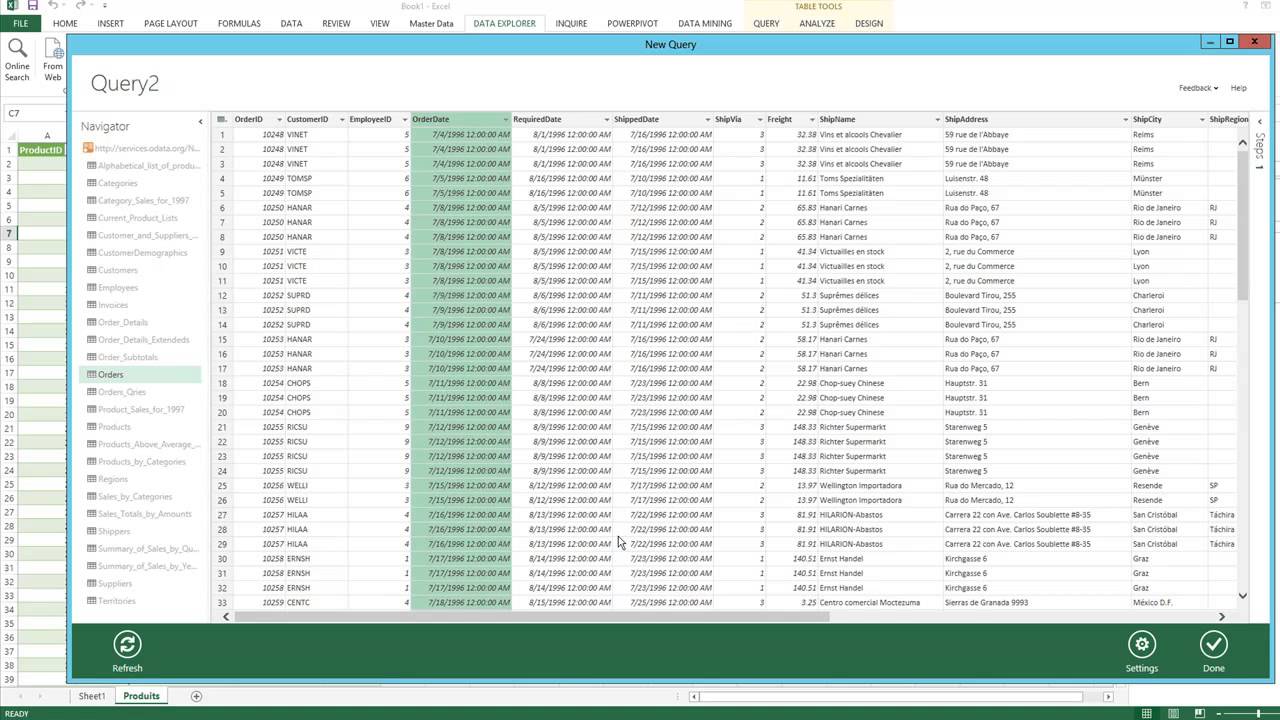Click the odata service source icon in Navigator

point(88,148)
